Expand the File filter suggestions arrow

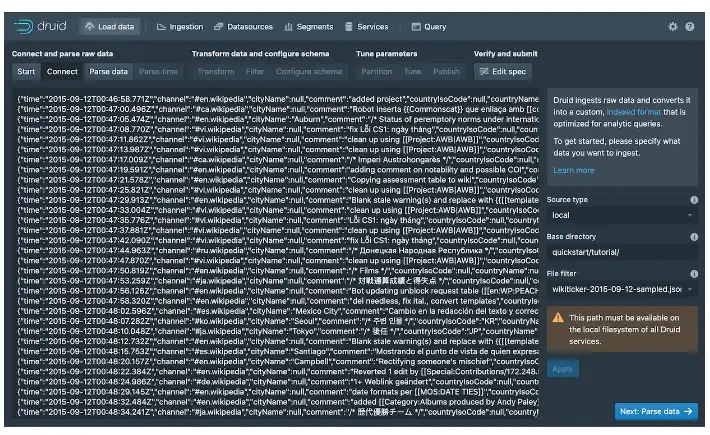(690, 289)
